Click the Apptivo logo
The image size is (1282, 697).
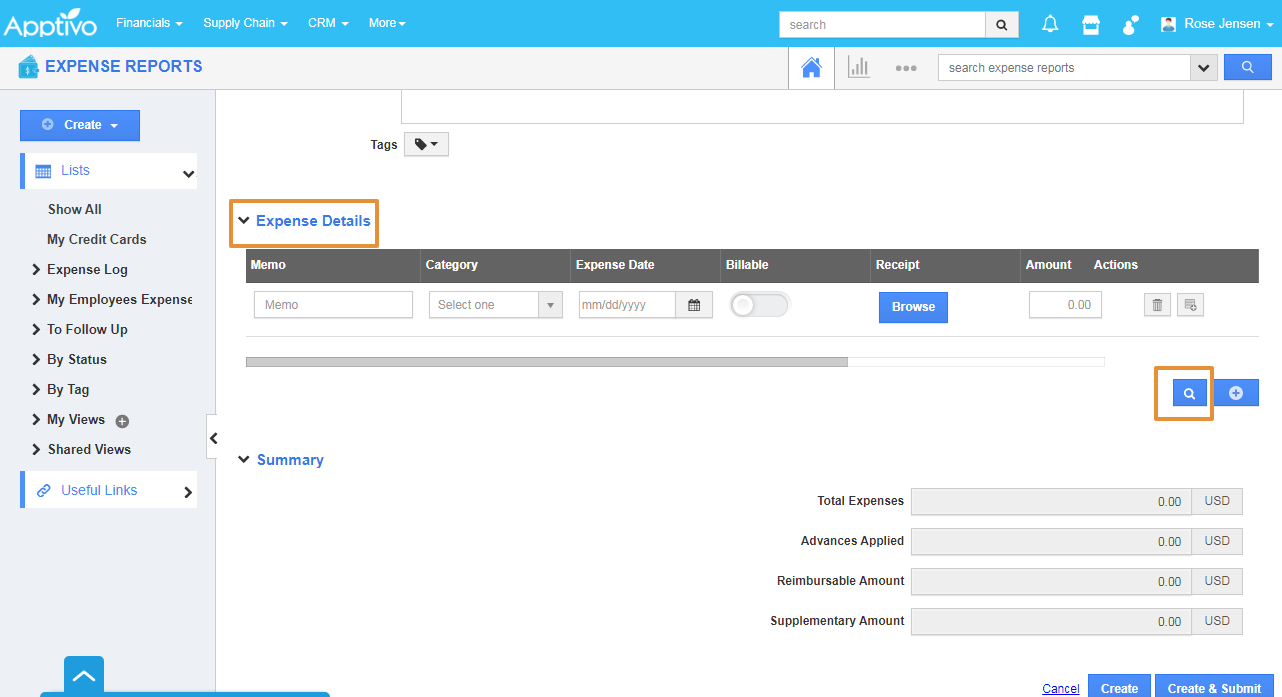click(51, 22)
